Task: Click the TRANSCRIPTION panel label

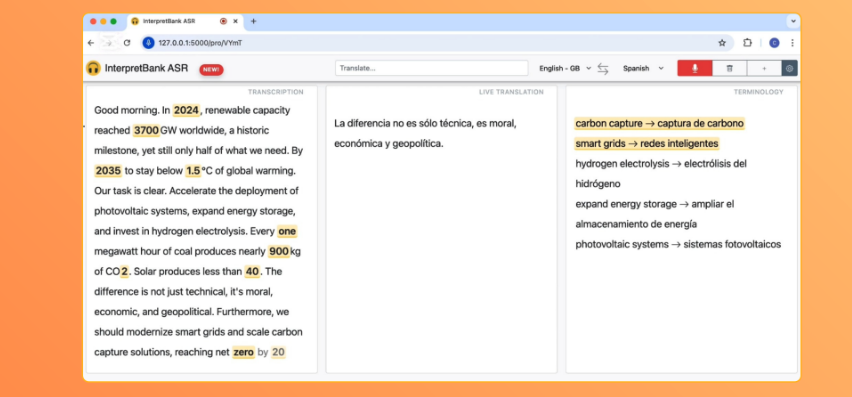Action: click(x=275, y=92)
